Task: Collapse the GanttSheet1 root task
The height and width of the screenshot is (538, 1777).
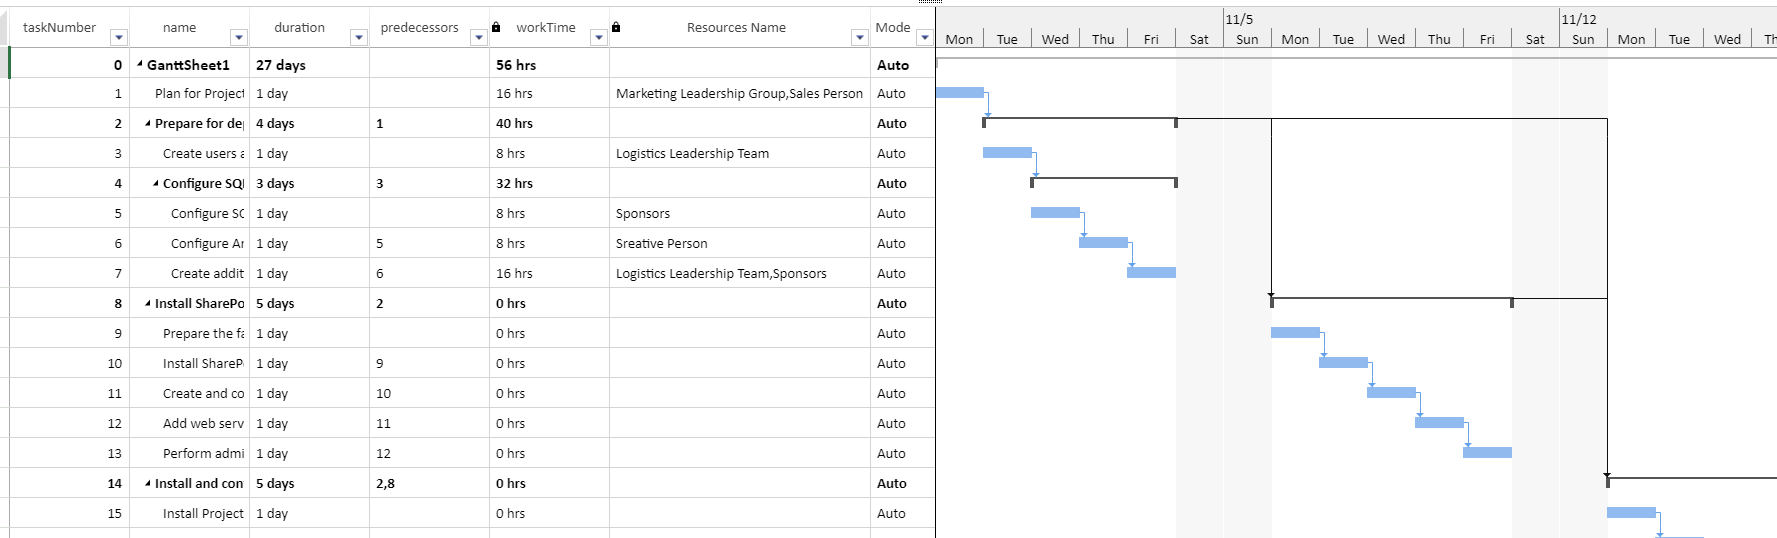Action: (x=140, y=64)
